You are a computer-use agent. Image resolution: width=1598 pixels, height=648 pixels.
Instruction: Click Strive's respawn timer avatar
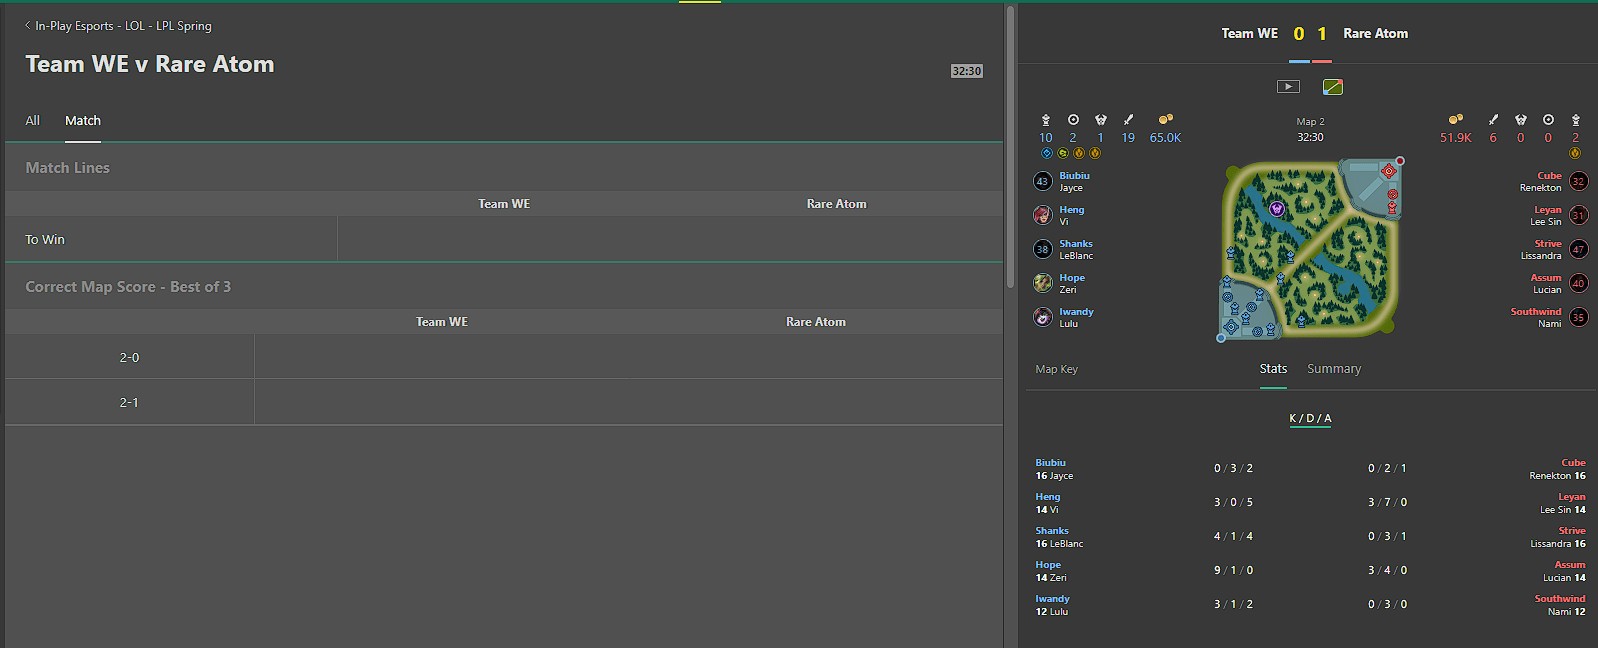(1579, 249)
